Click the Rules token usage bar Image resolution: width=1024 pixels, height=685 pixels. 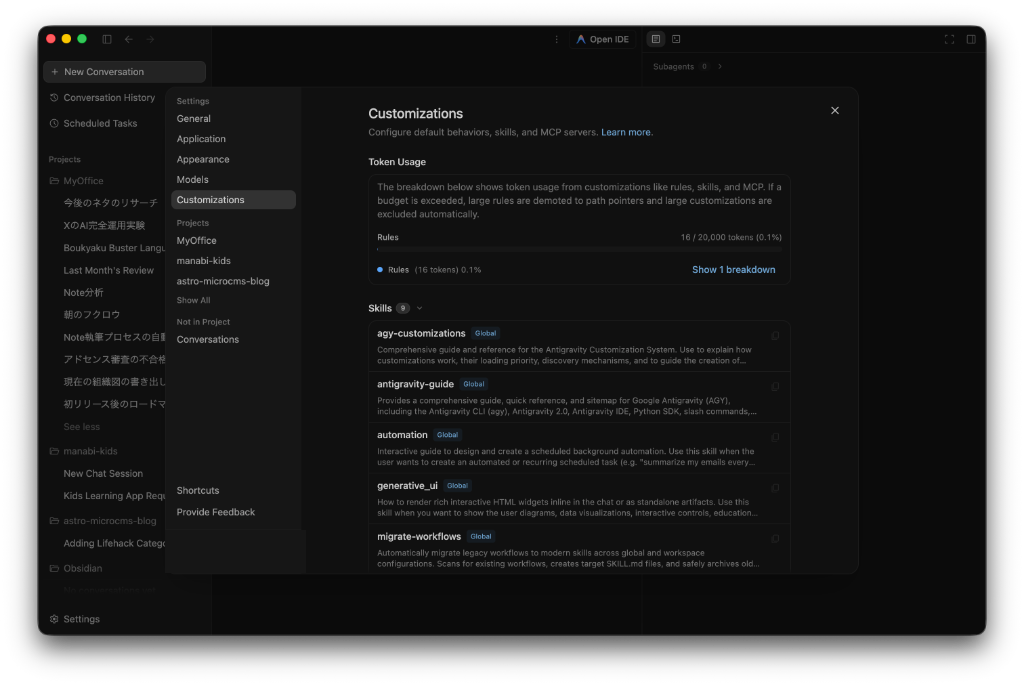[579, 249]
